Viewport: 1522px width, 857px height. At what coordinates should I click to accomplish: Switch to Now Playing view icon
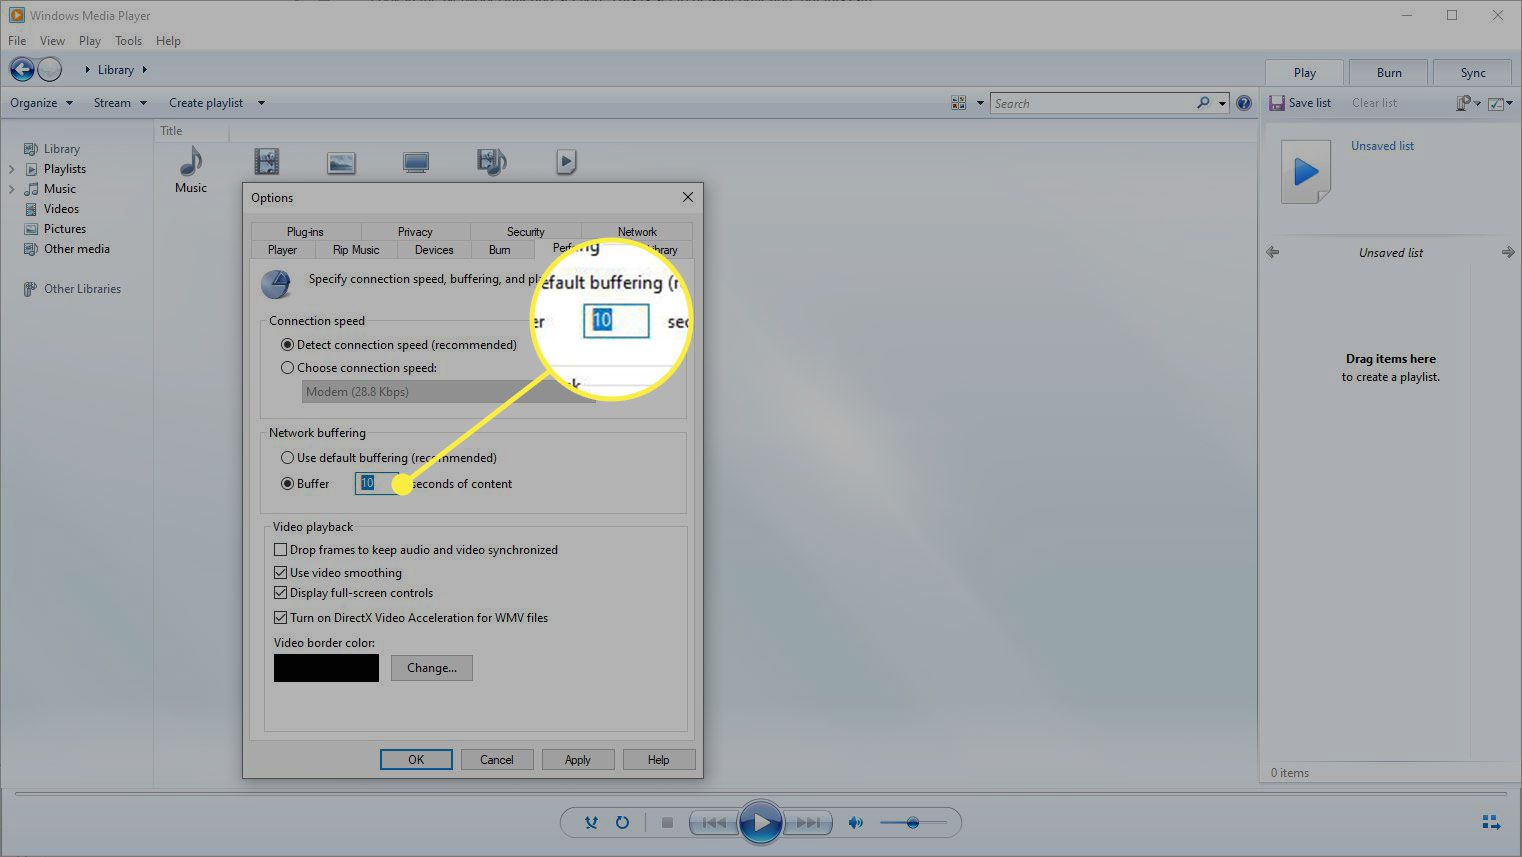(x=1491, y=822)
